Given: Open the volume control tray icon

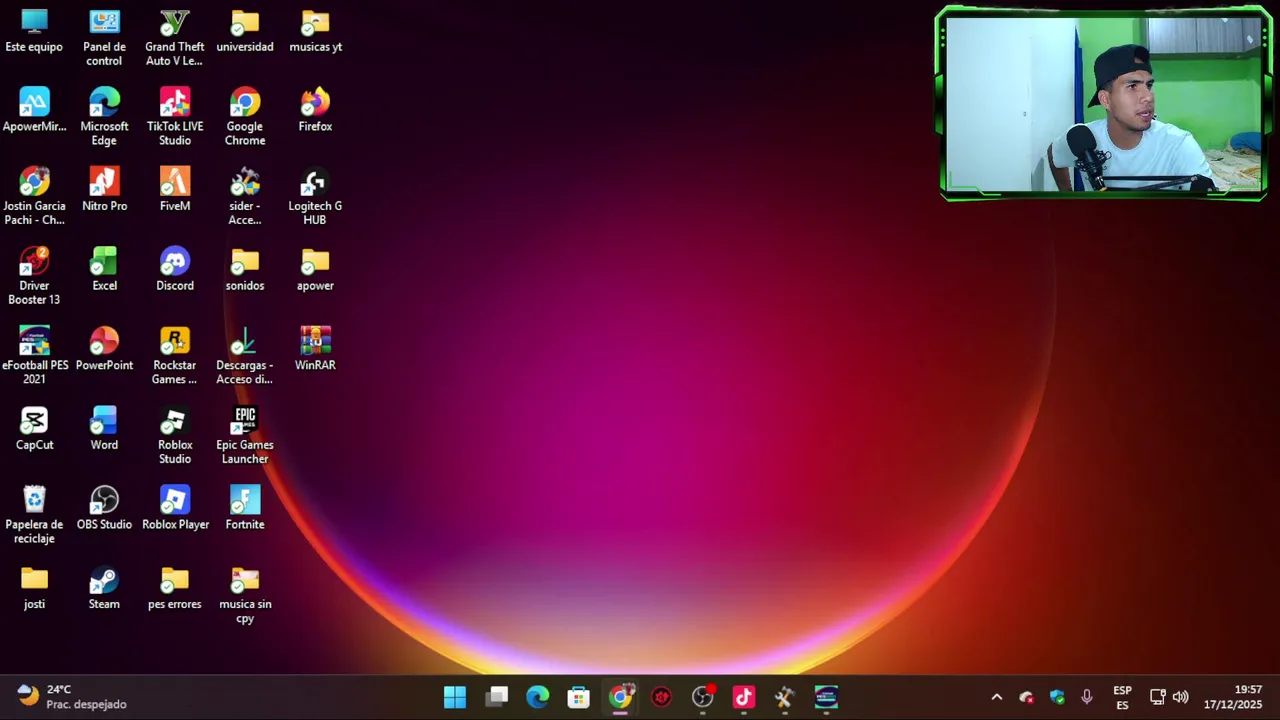Looking at the screenshot, I should (1180, 697).
